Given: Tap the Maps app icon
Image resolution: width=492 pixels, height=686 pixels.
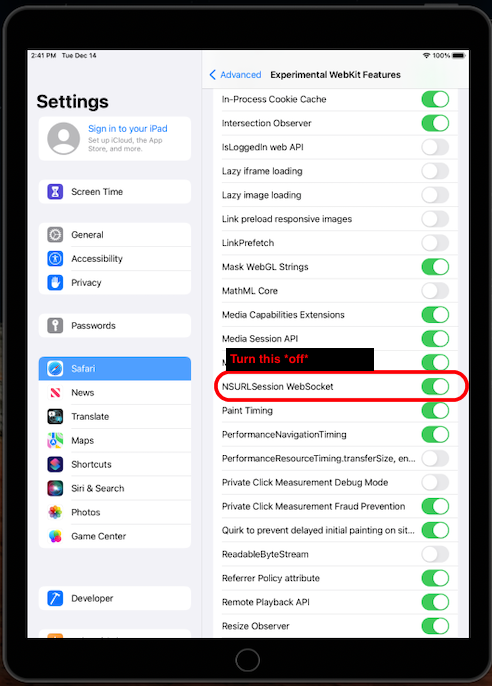Looking at the screenshot, I should [x=55, y=440].
